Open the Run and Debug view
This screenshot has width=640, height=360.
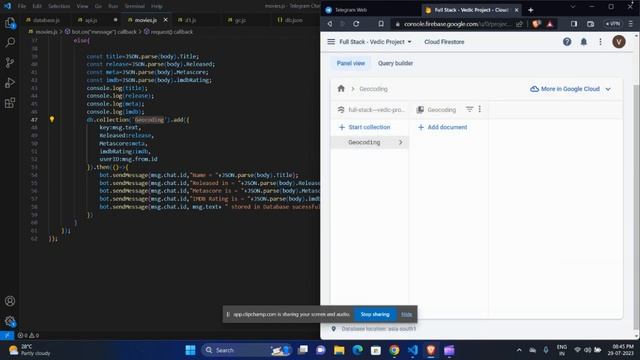(10, 82)
